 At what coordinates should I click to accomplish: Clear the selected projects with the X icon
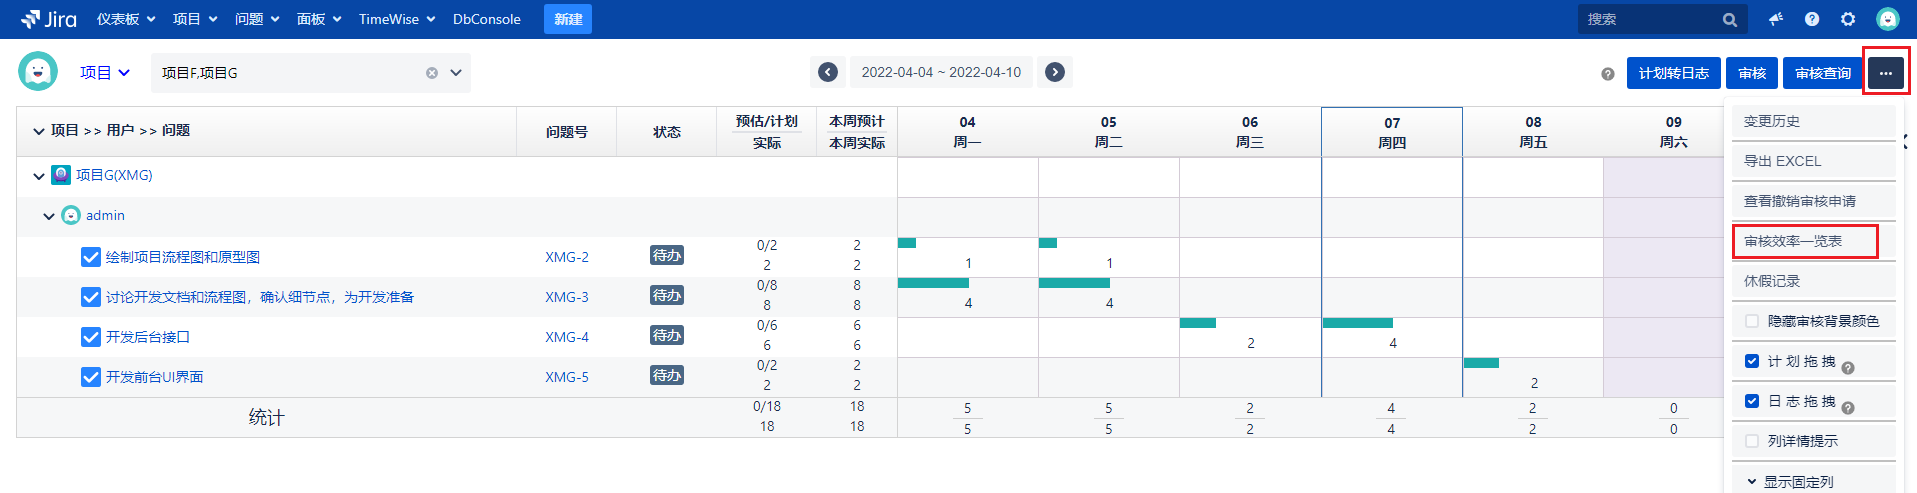(x=432, y=73)
